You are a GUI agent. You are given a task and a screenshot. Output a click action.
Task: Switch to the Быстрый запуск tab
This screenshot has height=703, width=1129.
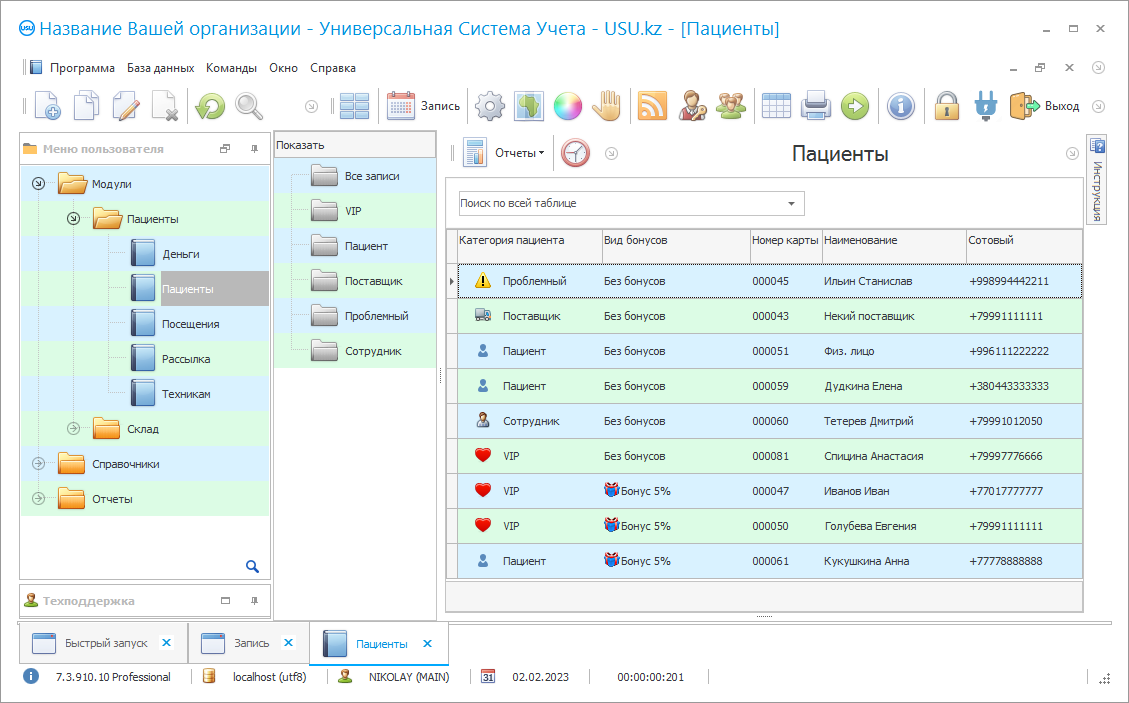(105, 644)
